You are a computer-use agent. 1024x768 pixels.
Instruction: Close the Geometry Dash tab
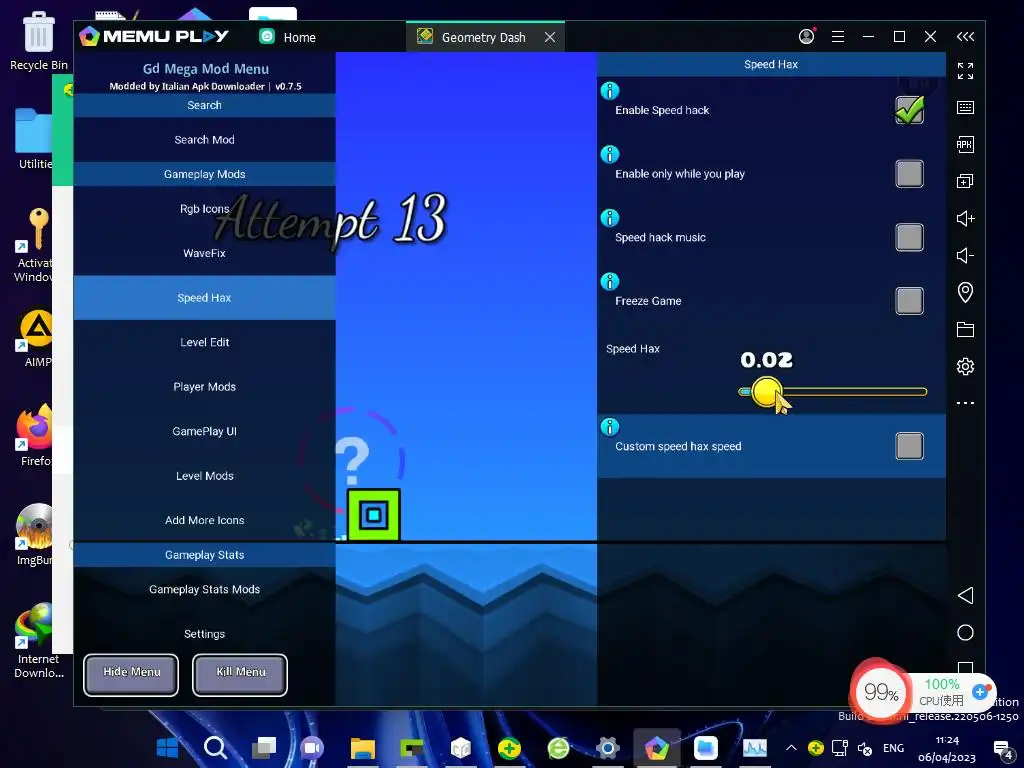click(x=550, y=37)
